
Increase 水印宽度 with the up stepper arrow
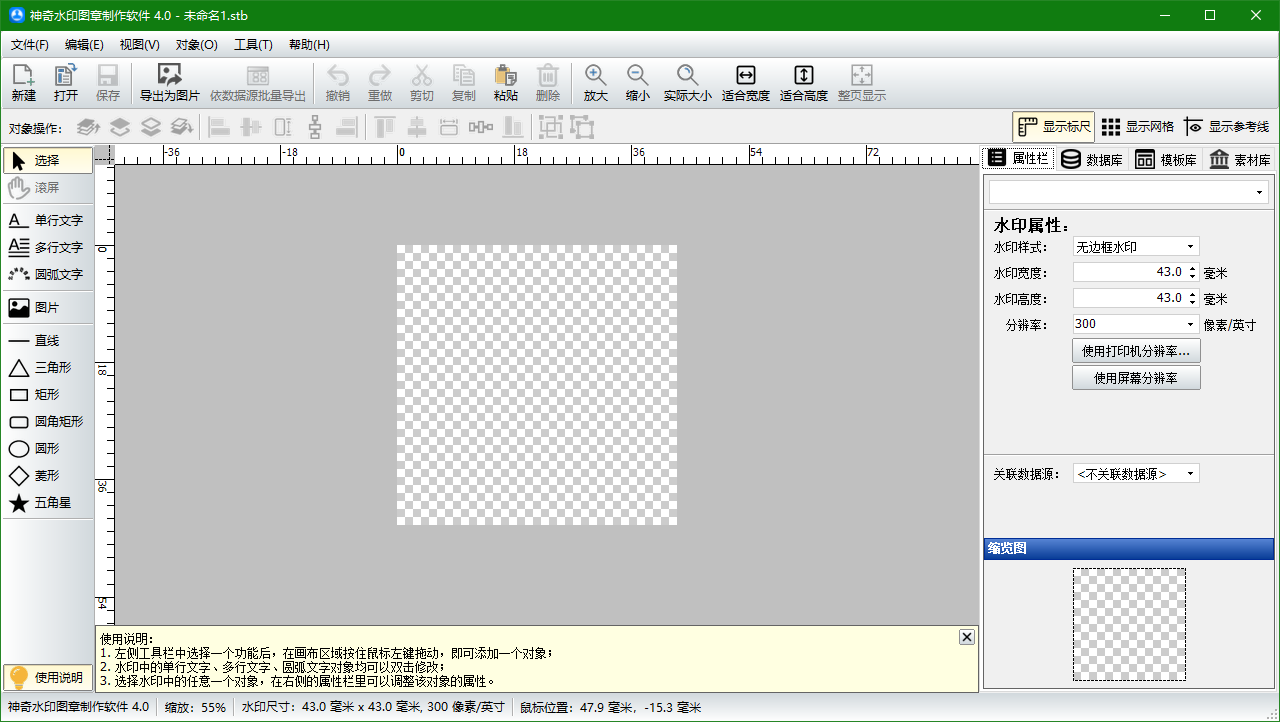click(1192, 268)
